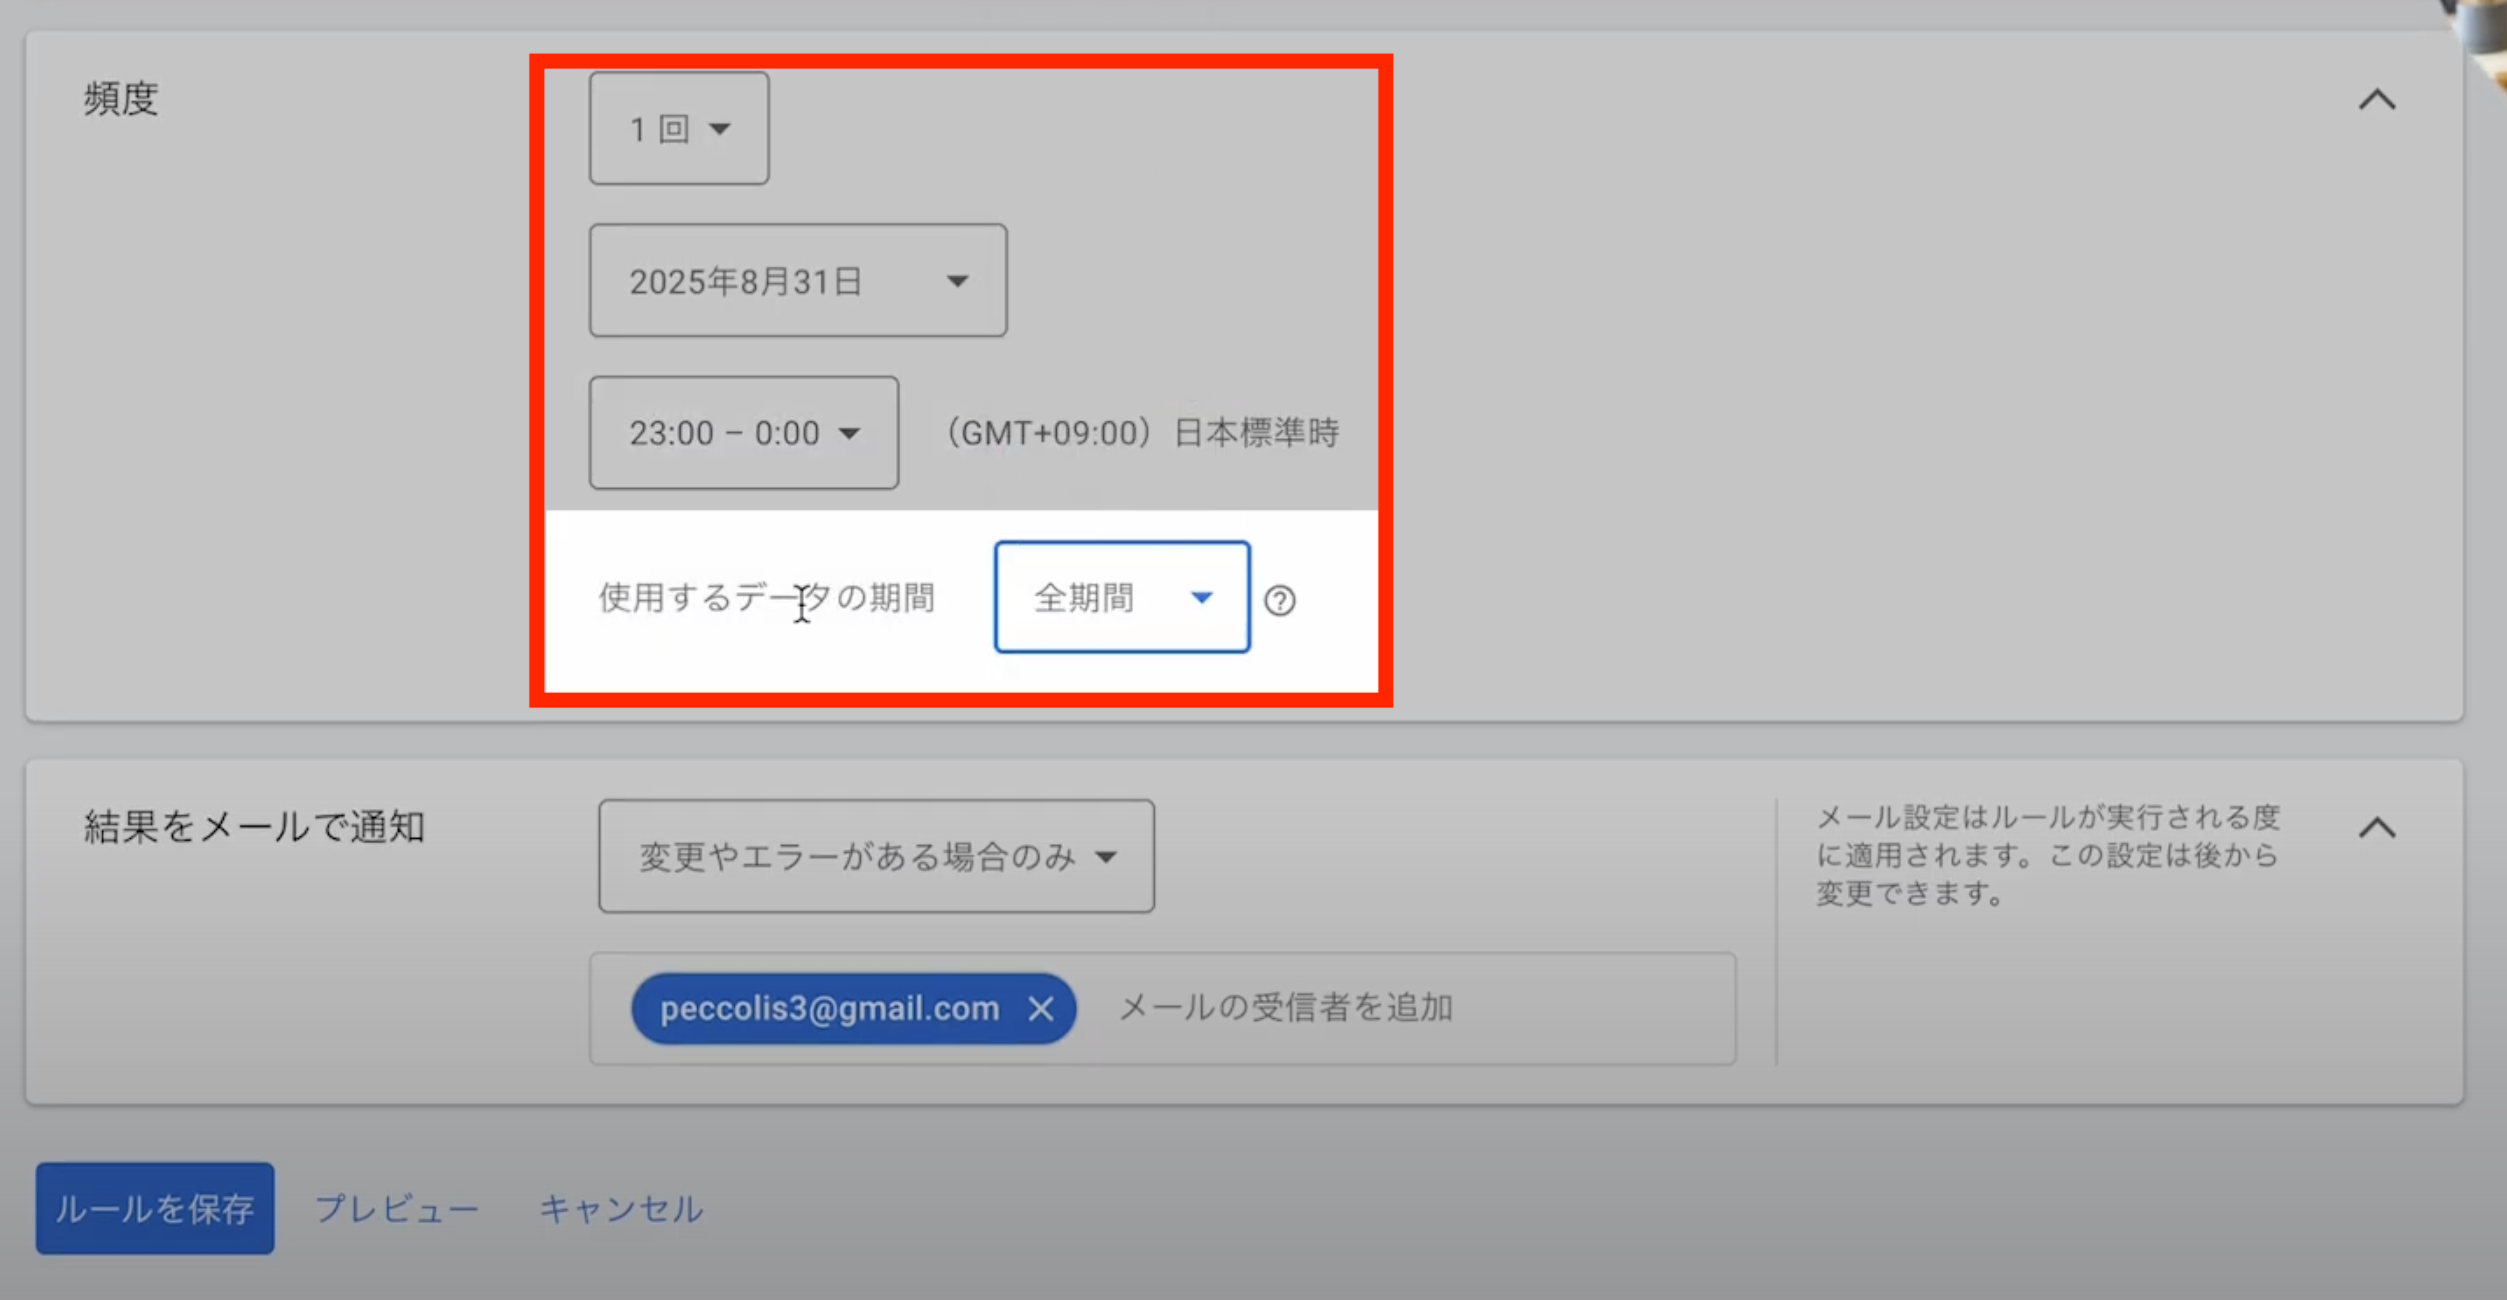Open the 1回 frequency dropdown
Screen dimensions: 2507x1300
point(679,129)
